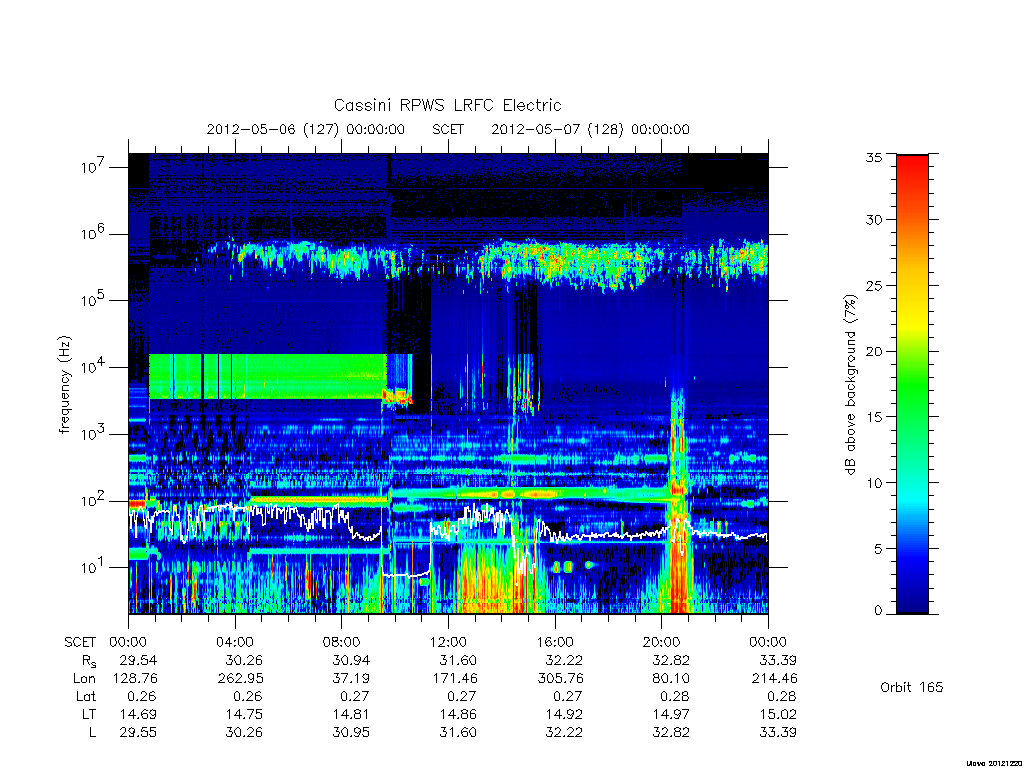Click the 16:00 SCET tick label
This screenshot has width=1024, height=768.
555,642
